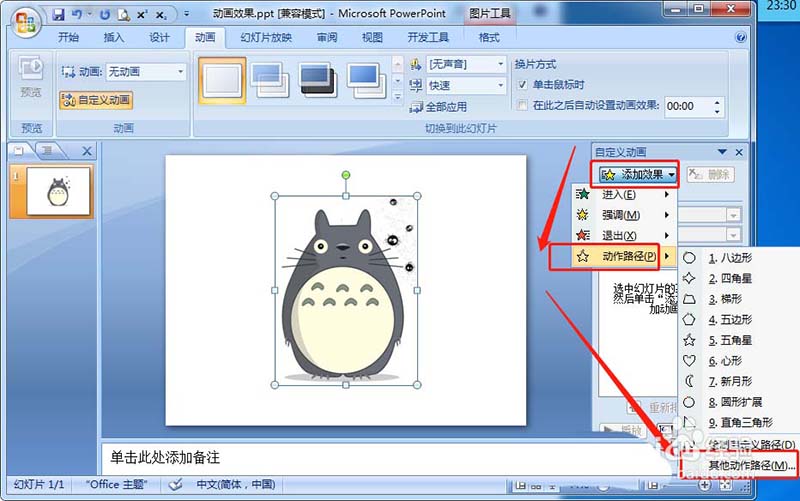
Task: Choose 1. 八边形 motion path
Action: [x=738, y=258]
